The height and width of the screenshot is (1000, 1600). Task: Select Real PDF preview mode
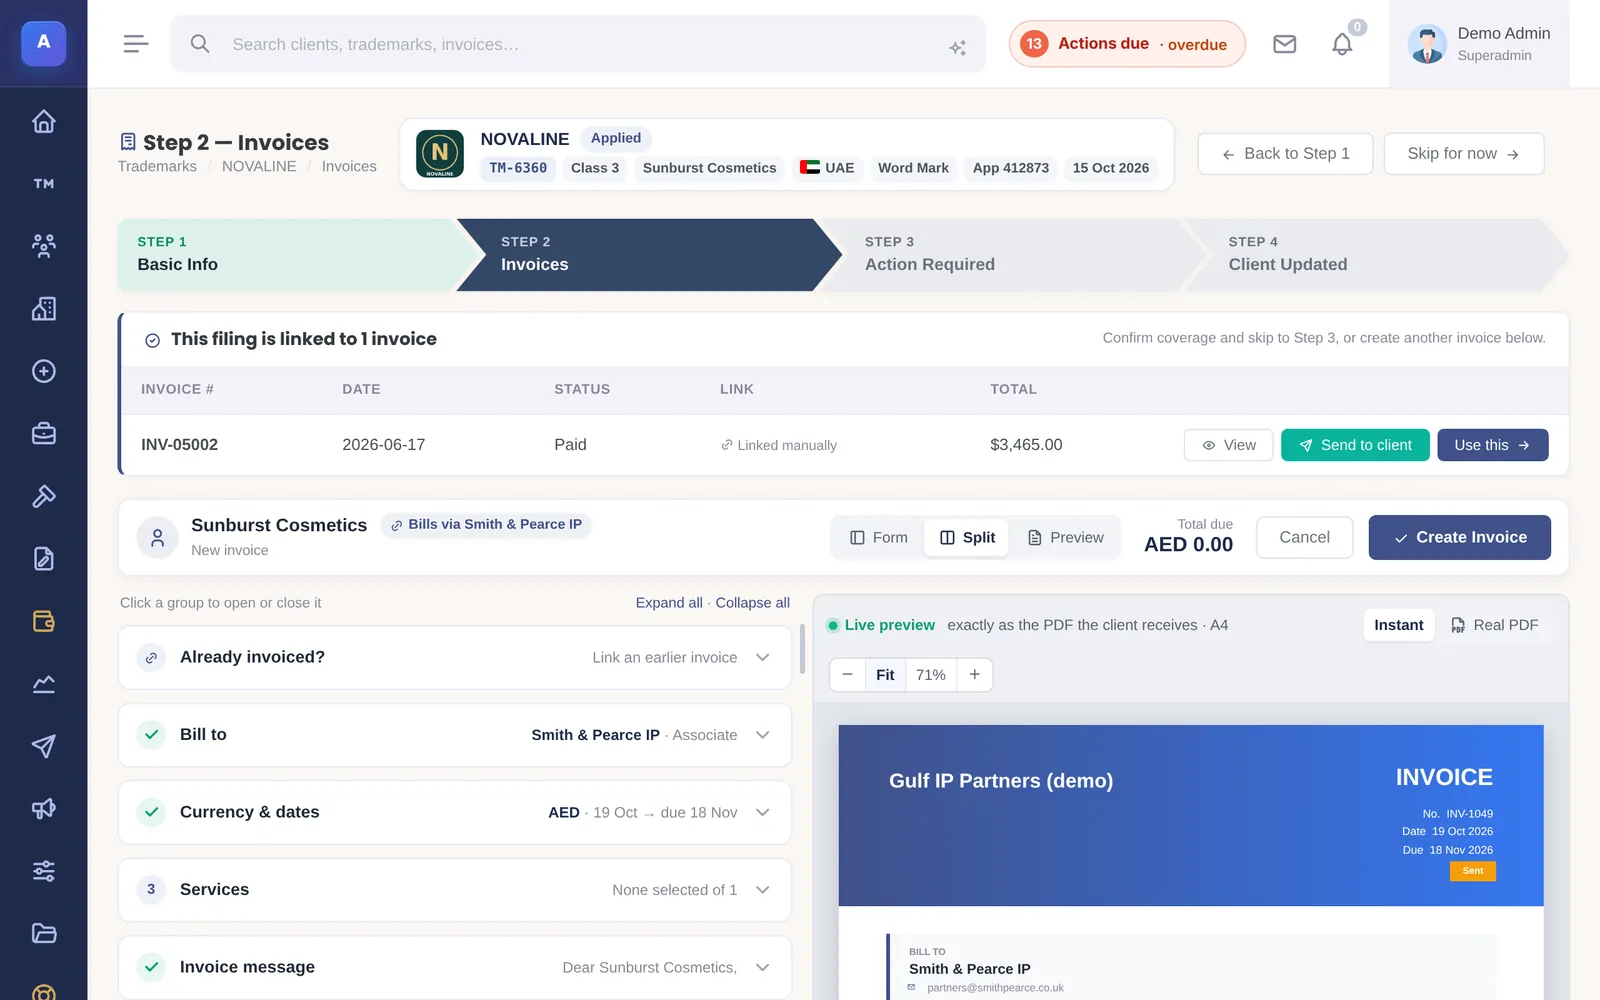coord(1495,625)
